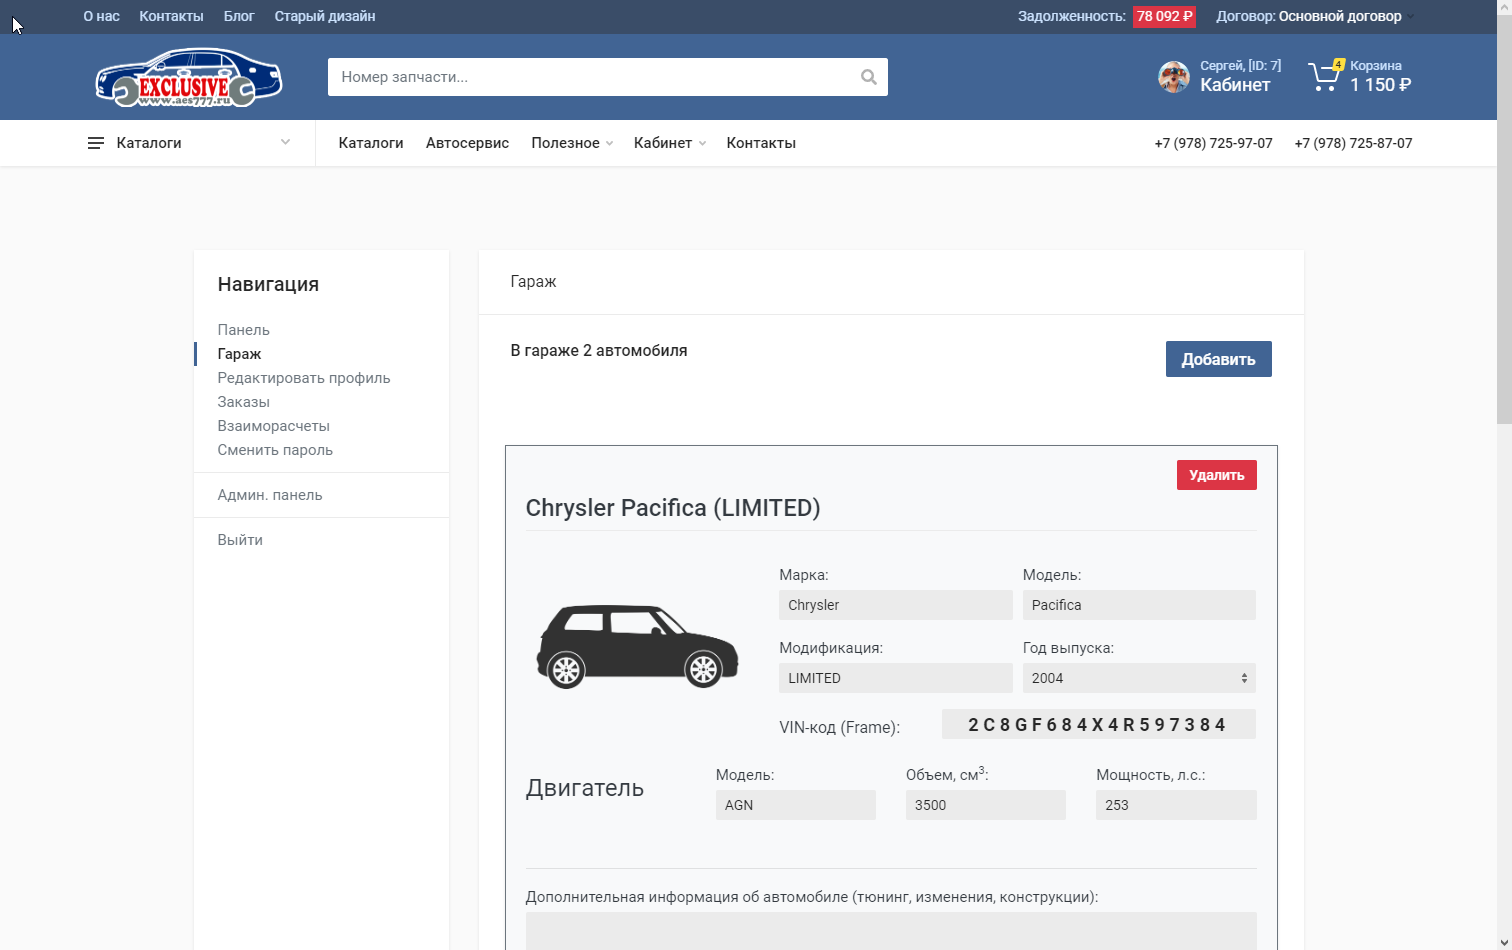Screen dimensions: 1512x950
Task: Open Взаиморасчеты in sidebar
Action: [x=273, y=426]
